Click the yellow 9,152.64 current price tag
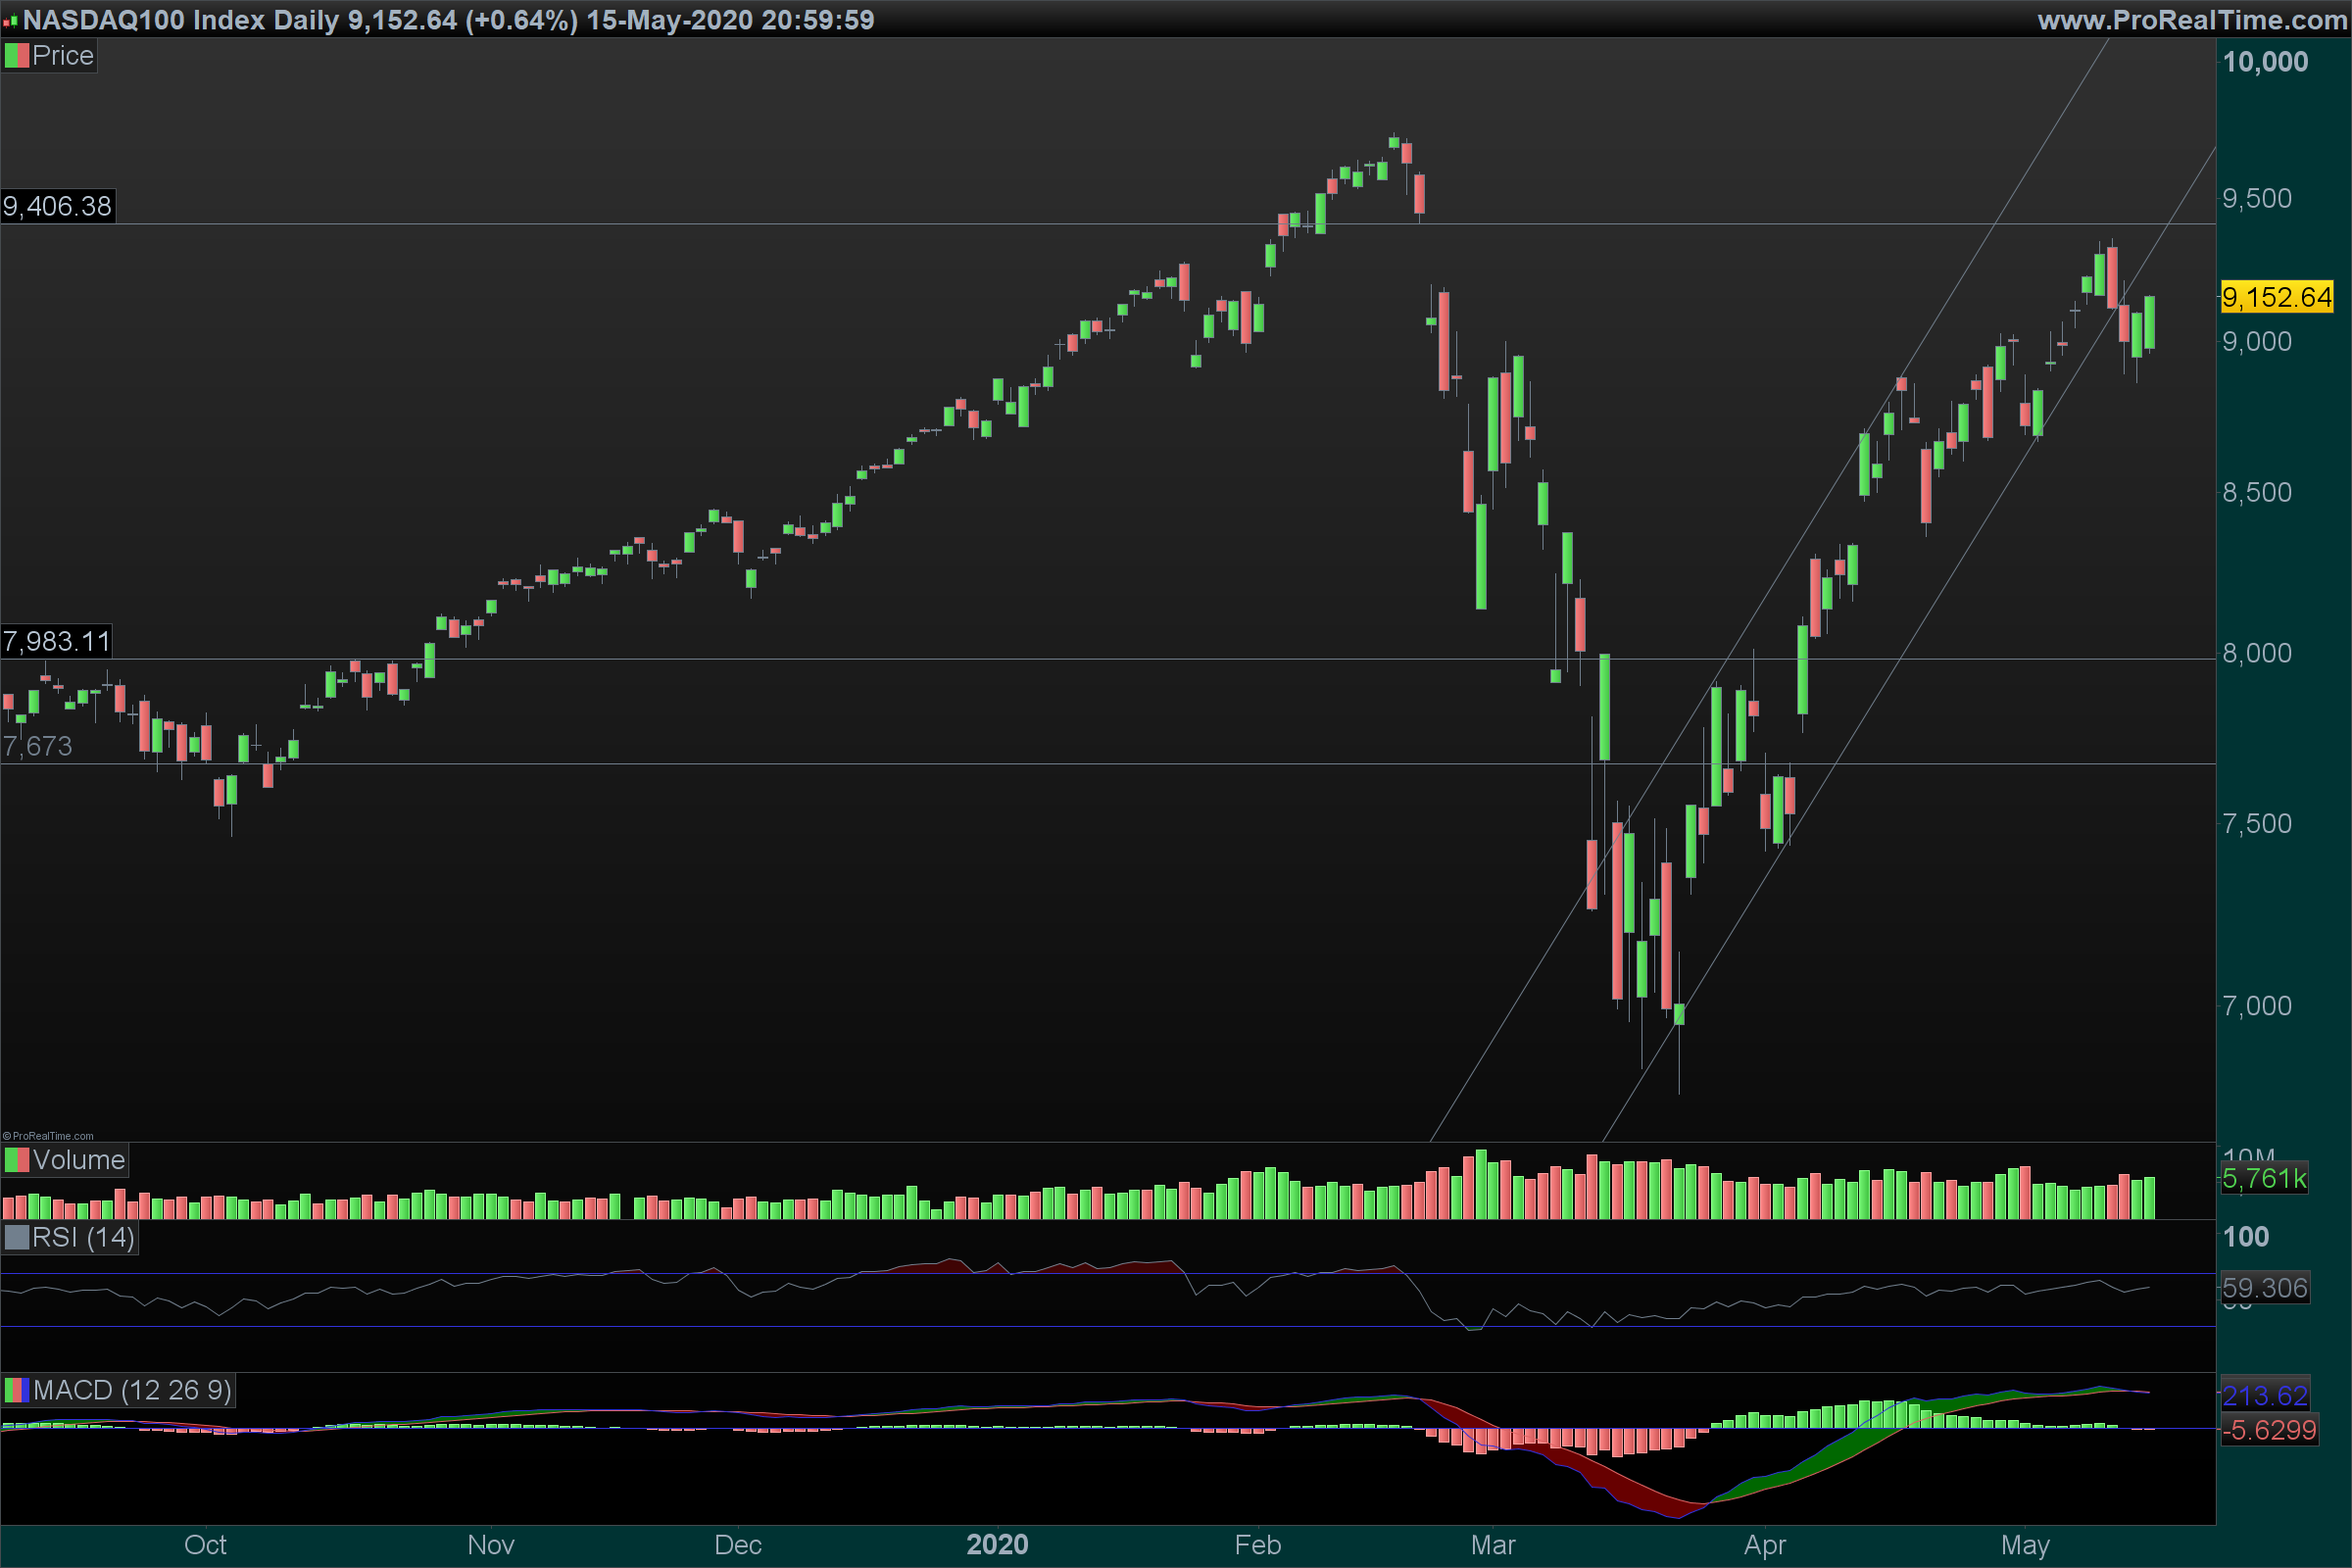This screenshot has height=1568, width=2352. (2276, 297)
